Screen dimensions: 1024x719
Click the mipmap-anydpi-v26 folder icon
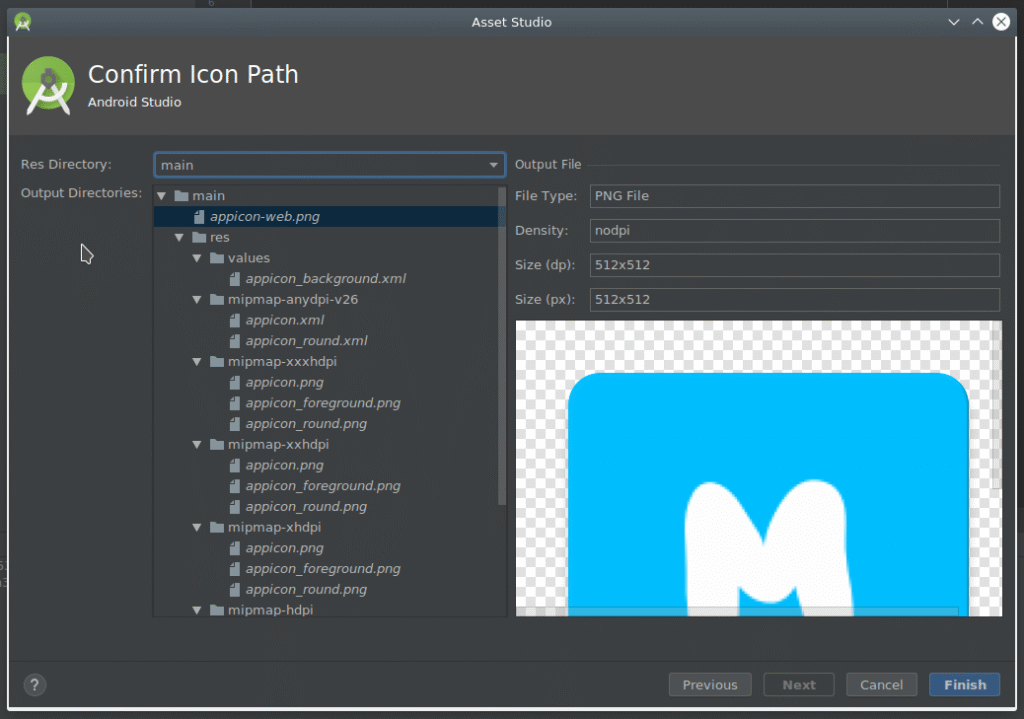coord(217,299)
